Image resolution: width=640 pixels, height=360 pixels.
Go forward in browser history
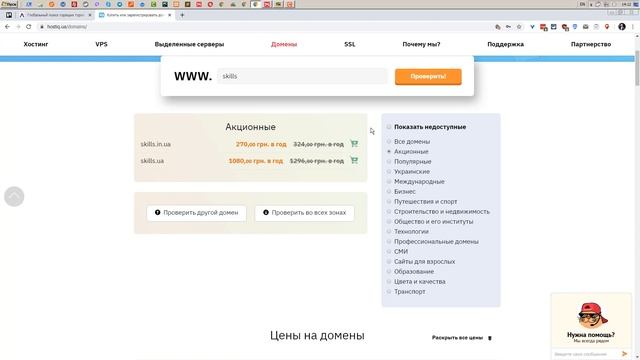click(x=18, y=27)
